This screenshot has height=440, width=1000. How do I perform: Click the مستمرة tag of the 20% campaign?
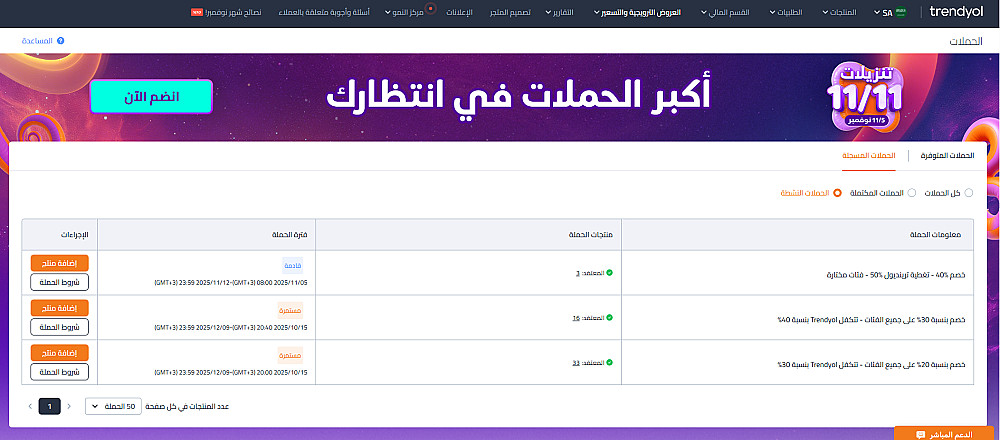pyautogui.click(x=290, y=355)
